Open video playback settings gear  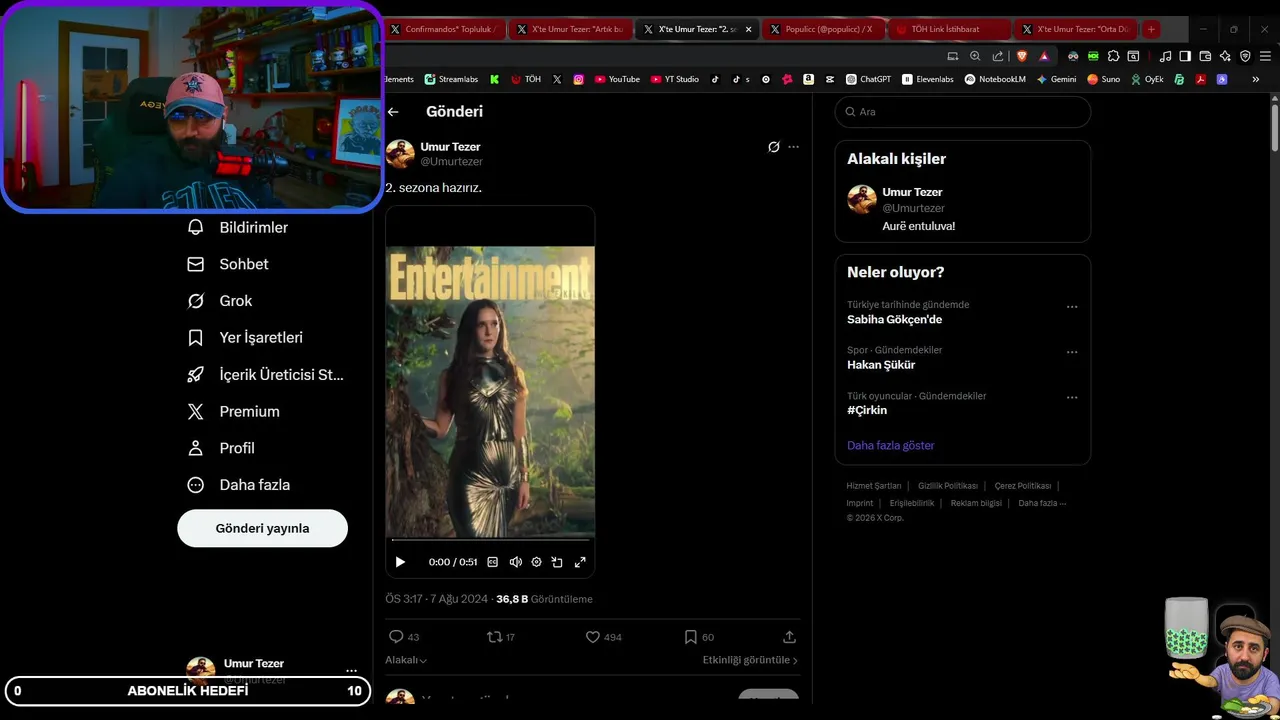tap(536, 562)
